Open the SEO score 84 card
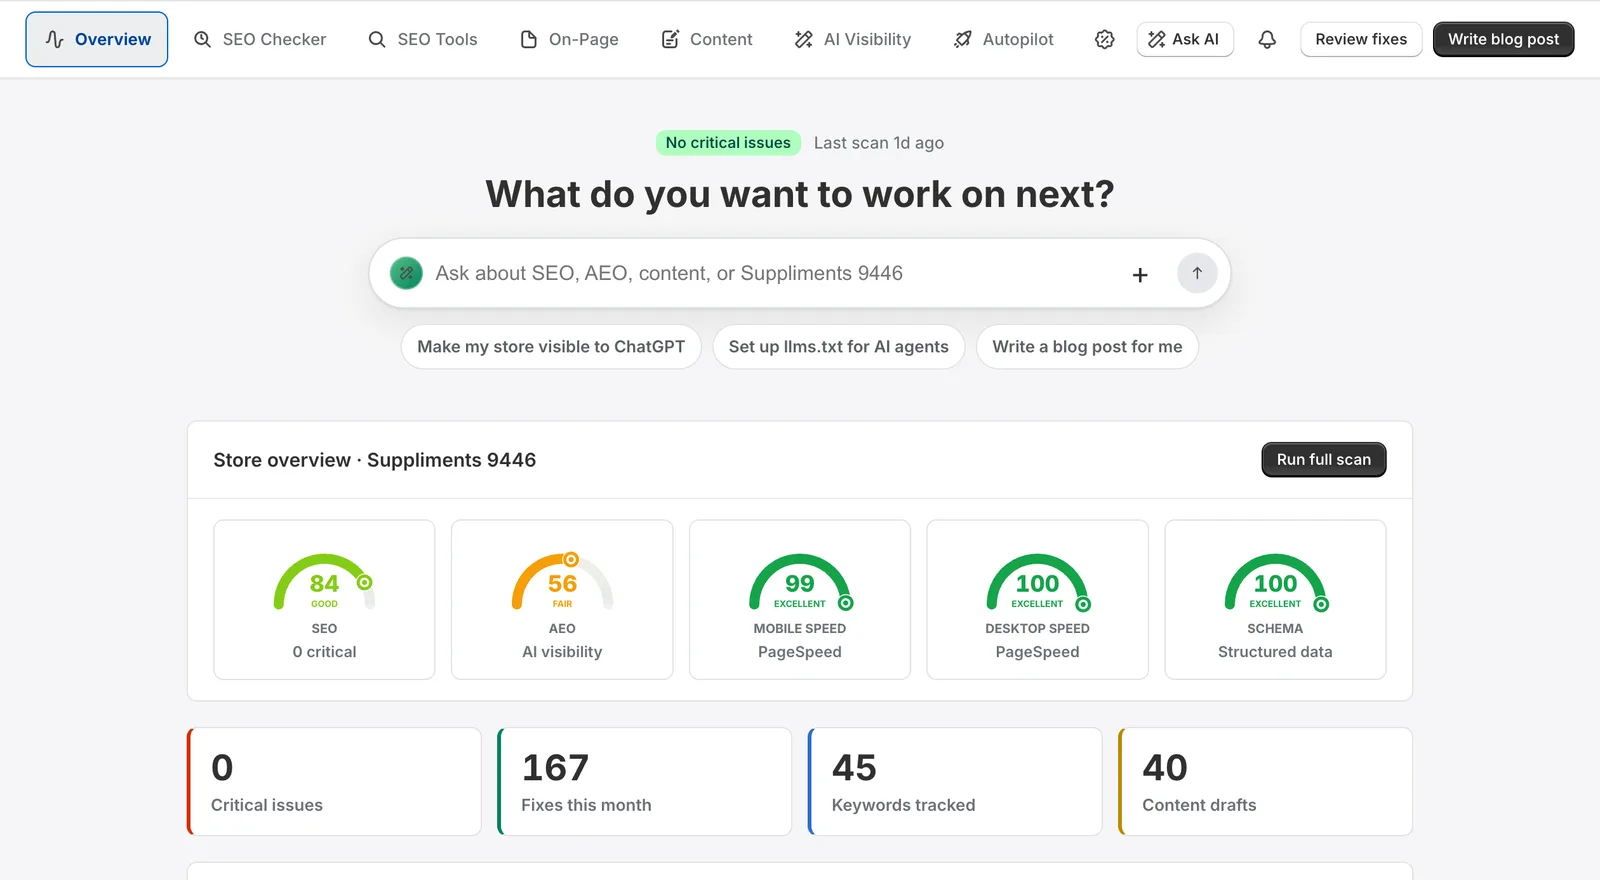The image size is (1600, 880). click(324, 599)
